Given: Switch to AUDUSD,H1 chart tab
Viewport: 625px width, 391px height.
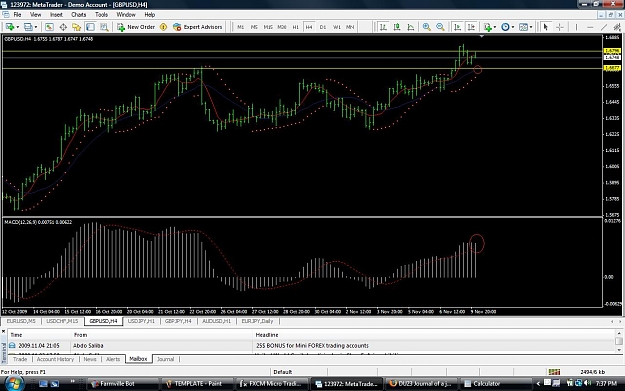Looking at the screenshot, I should pyautogui.click(x=216, y=321).
